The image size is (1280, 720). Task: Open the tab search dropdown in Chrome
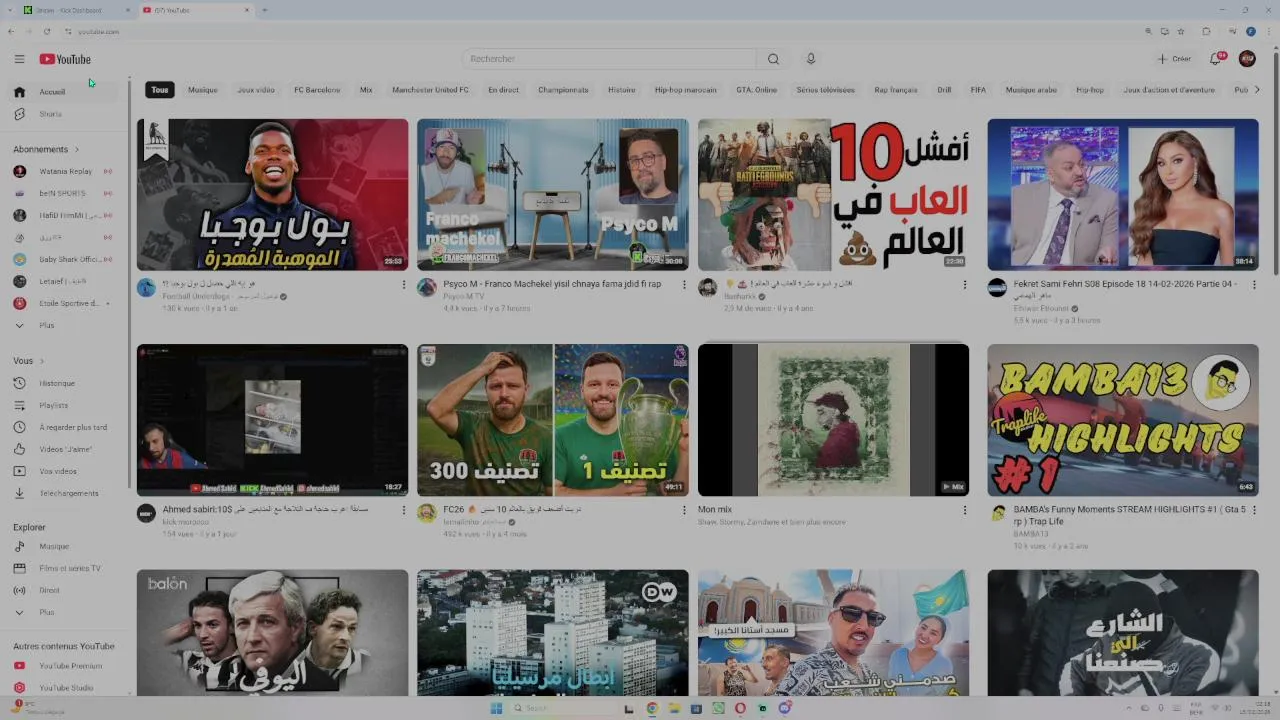pyautogui.click(x=10, y=10)
